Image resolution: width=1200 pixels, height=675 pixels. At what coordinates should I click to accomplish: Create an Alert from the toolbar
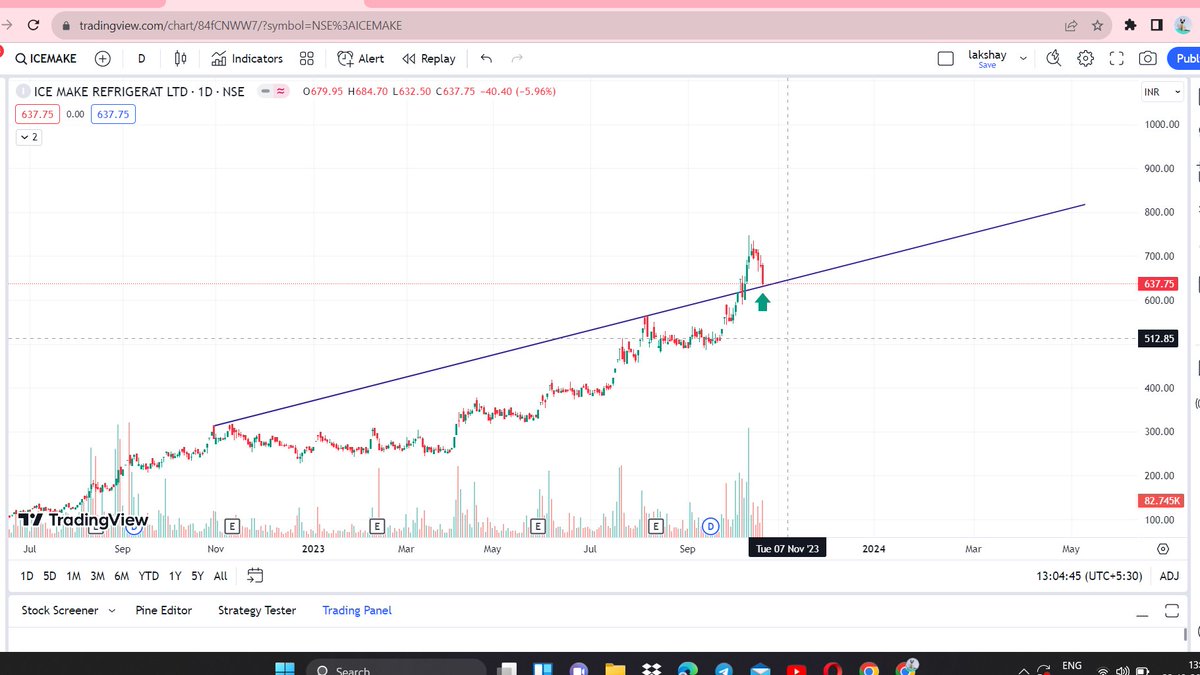(361, 58)
